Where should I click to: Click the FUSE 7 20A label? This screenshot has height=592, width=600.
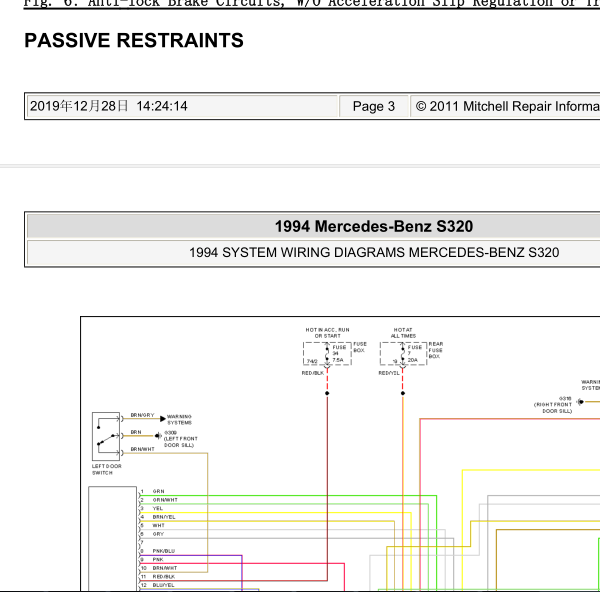[414, 354]
